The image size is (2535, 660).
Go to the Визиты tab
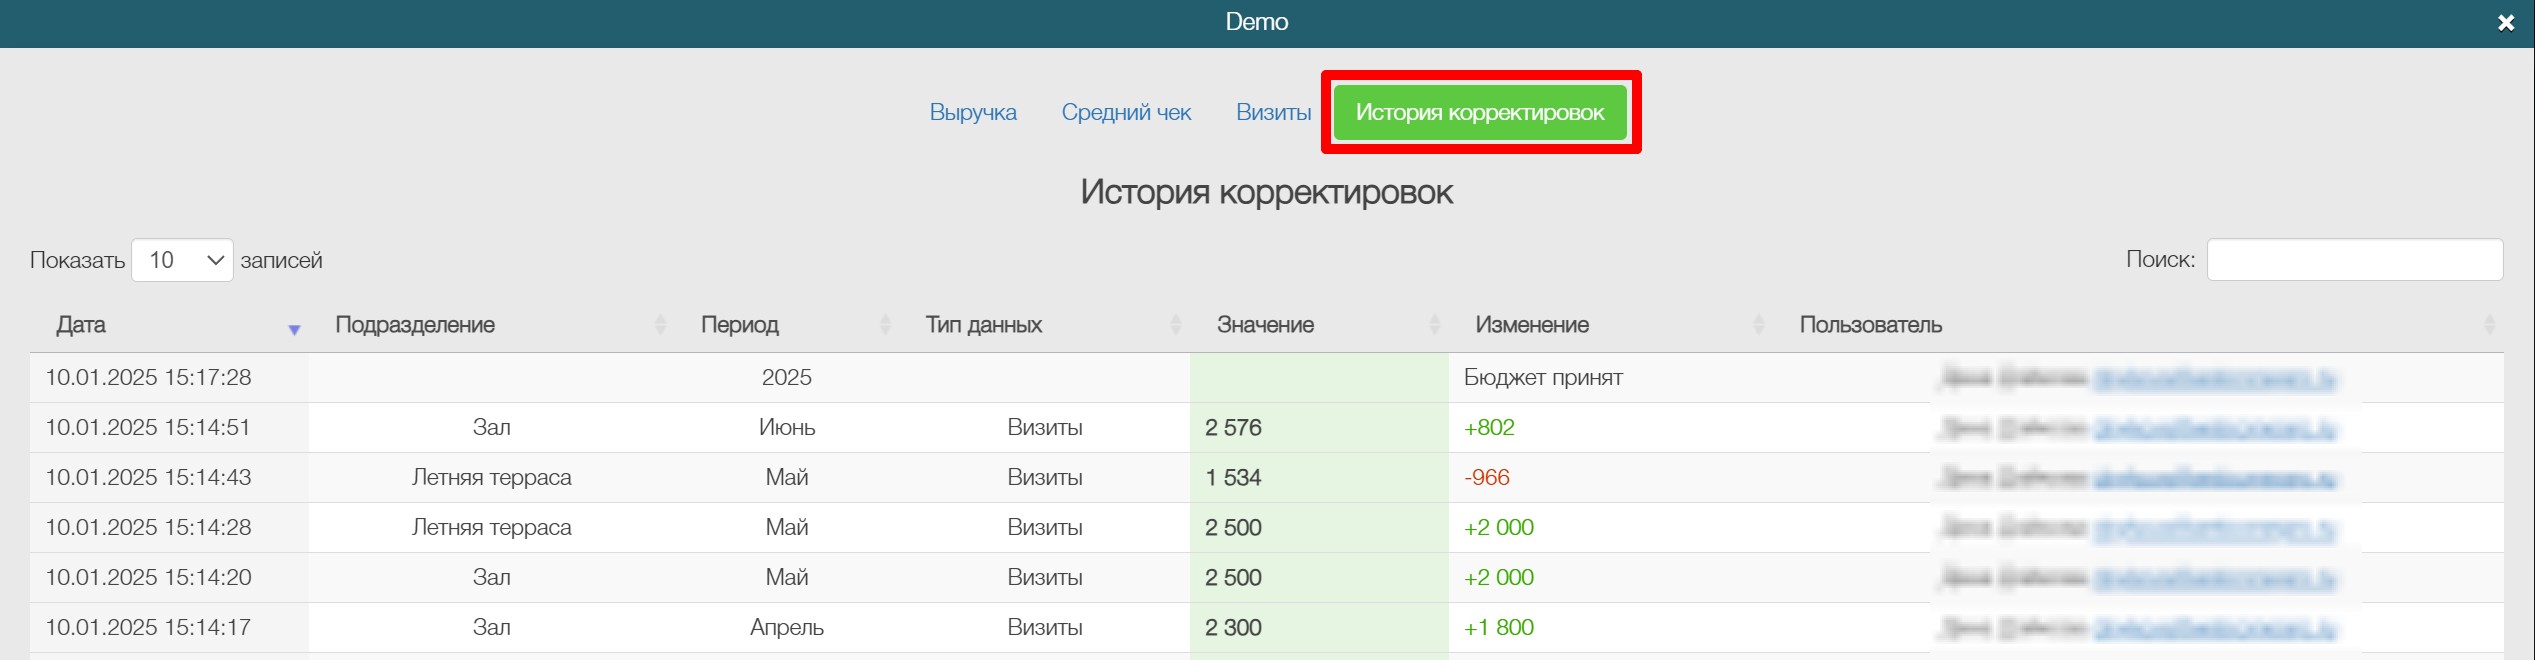[1273, 112]
